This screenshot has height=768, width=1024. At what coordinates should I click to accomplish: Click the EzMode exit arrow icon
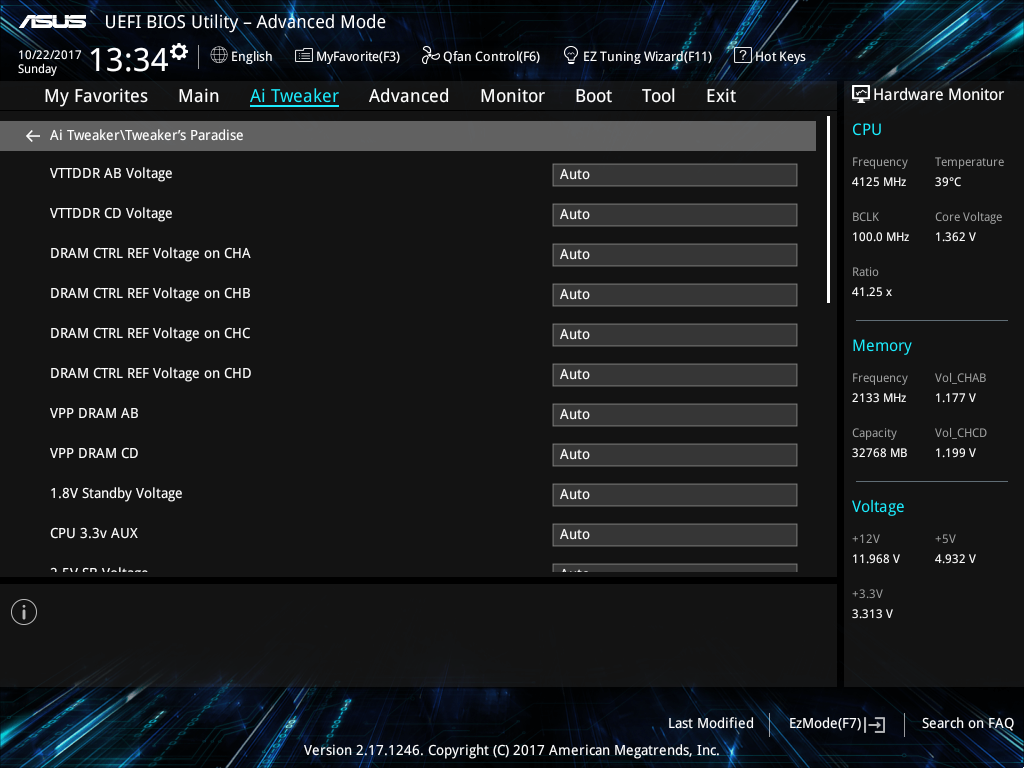coord(876,724)
